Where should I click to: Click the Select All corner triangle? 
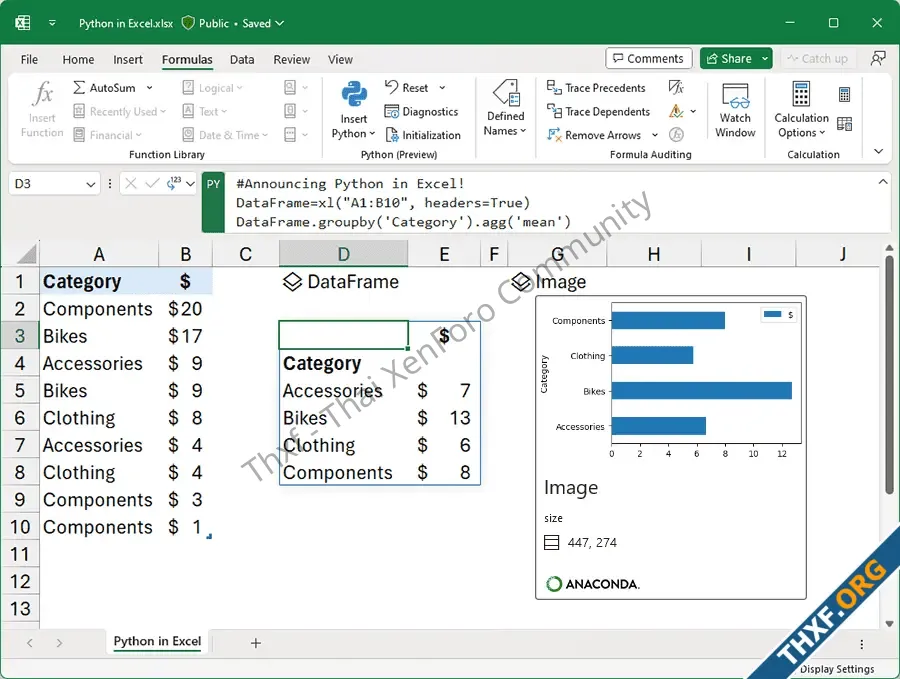[27, 253]
